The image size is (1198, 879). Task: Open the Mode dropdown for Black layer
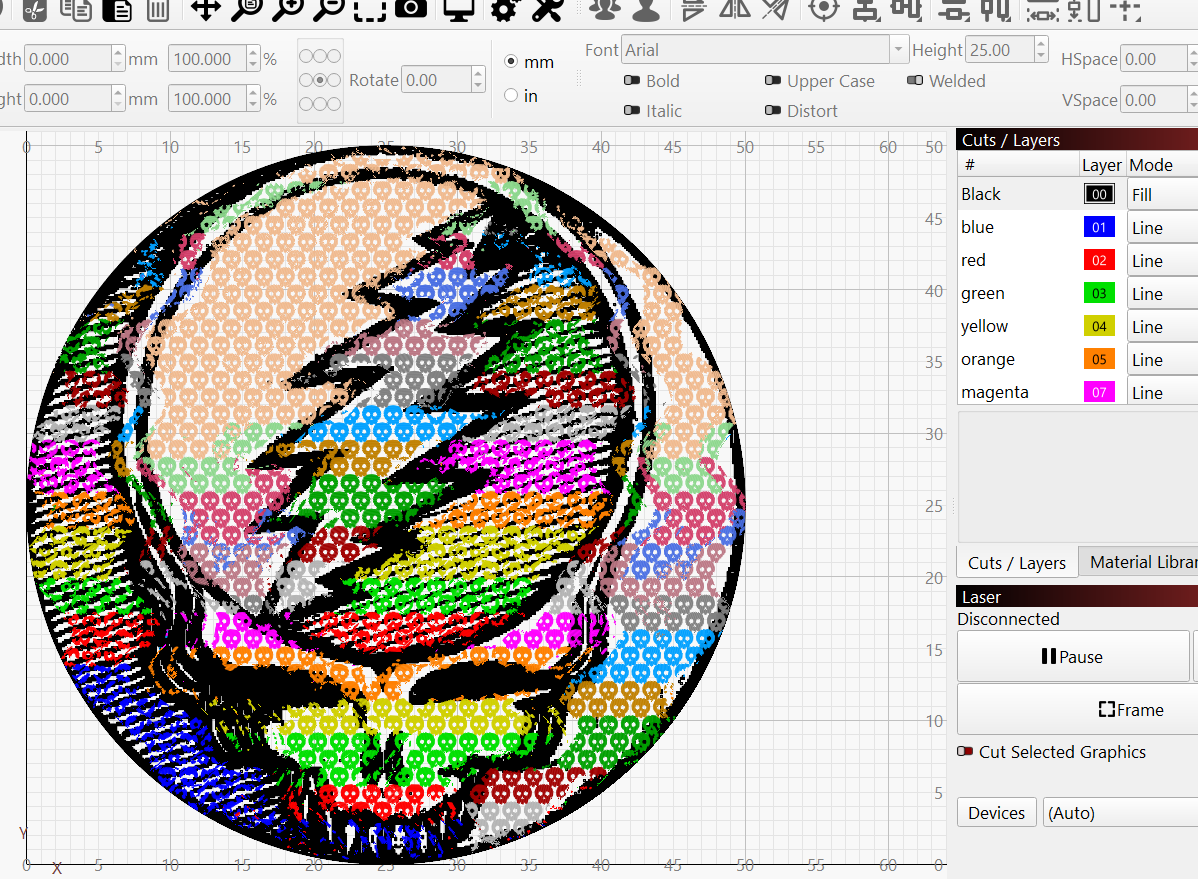point(1163,195)
